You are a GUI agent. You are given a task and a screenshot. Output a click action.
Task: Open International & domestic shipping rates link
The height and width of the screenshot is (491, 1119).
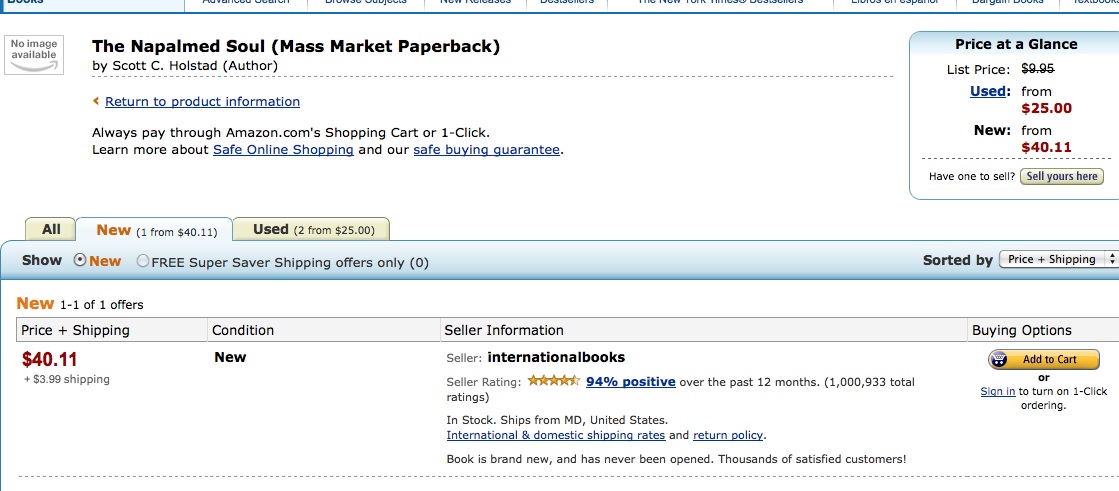(x=555, y=435)
